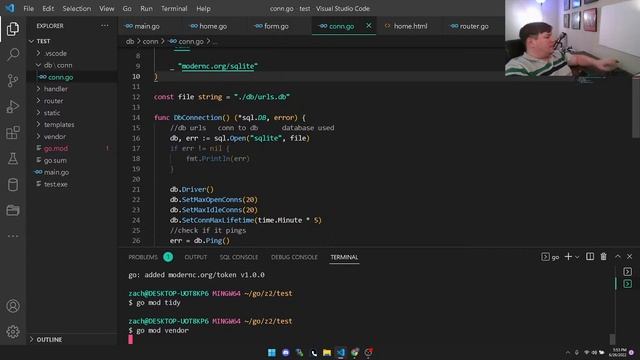Switch to the home.html tab
Image resolution: width=640 pixels, height=360 pixels.
(411, 26)
